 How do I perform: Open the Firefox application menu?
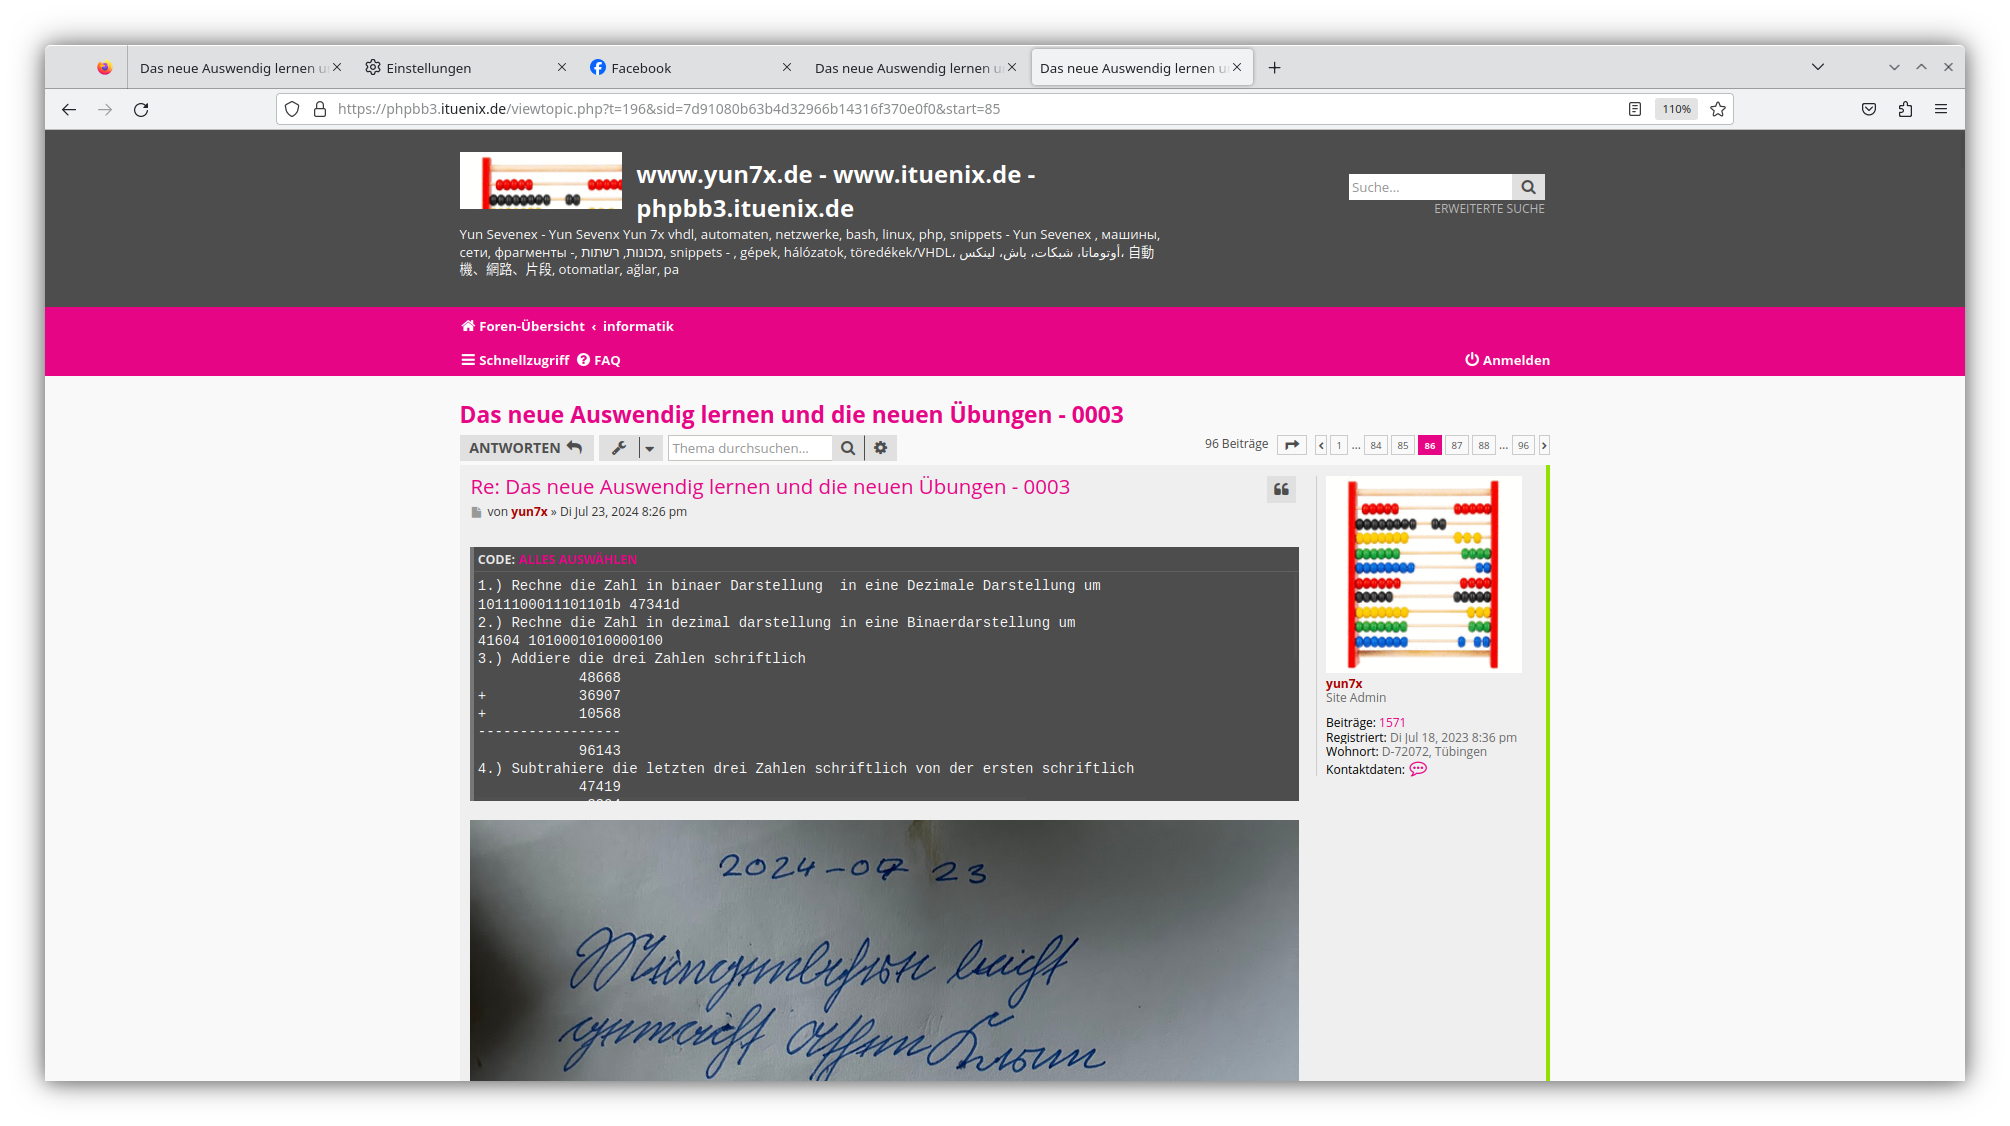coord(1941,109)
